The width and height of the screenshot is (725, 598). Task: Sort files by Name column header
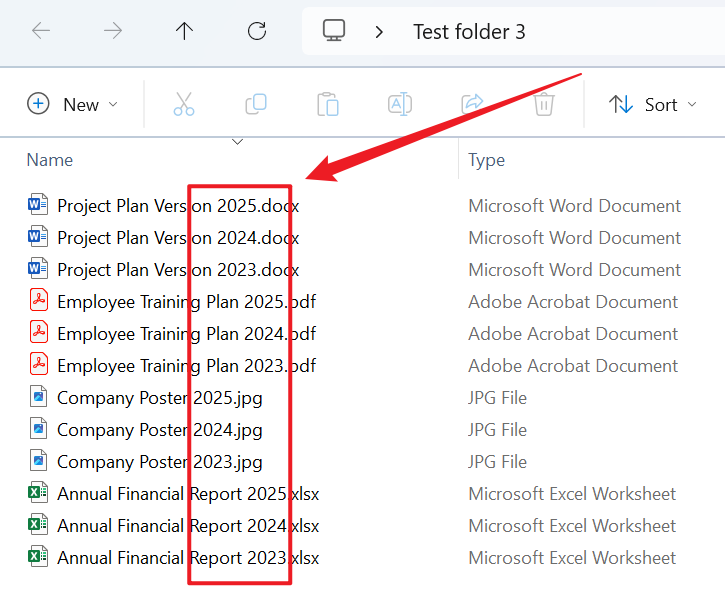point(50,160)
